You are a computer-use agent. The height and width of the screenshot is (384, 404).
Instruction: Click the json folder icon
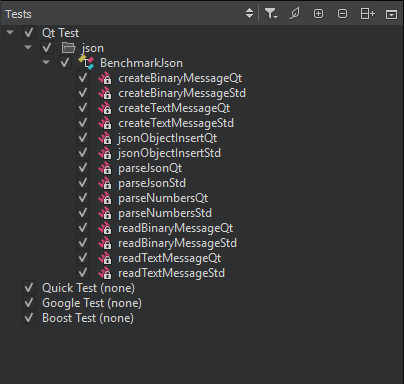pyautogui.click(x=69, y=48)
